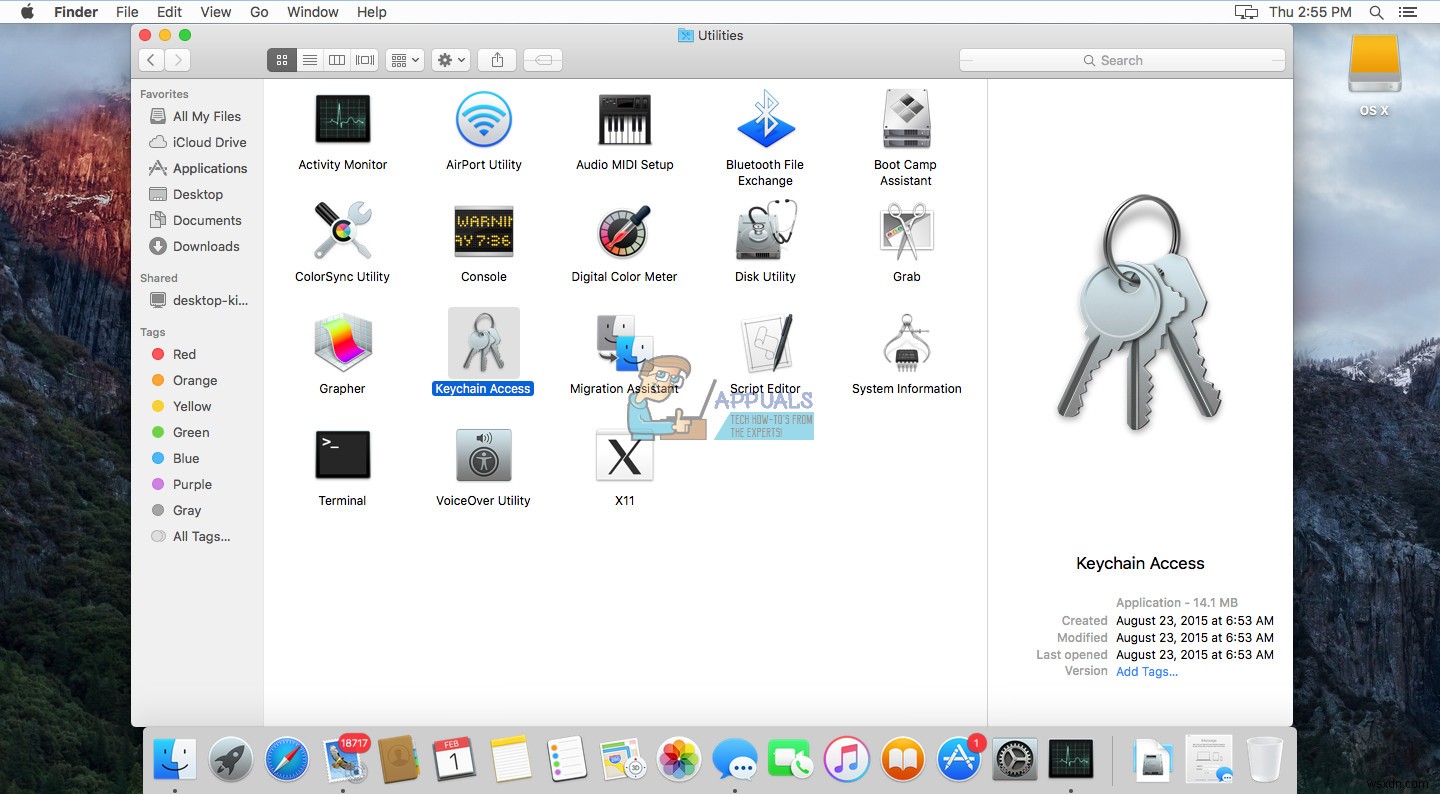Viewport: 1440px width, 794px height.
Task: Switch to column view
Action: pyautogui.click(x=337, y=59)
